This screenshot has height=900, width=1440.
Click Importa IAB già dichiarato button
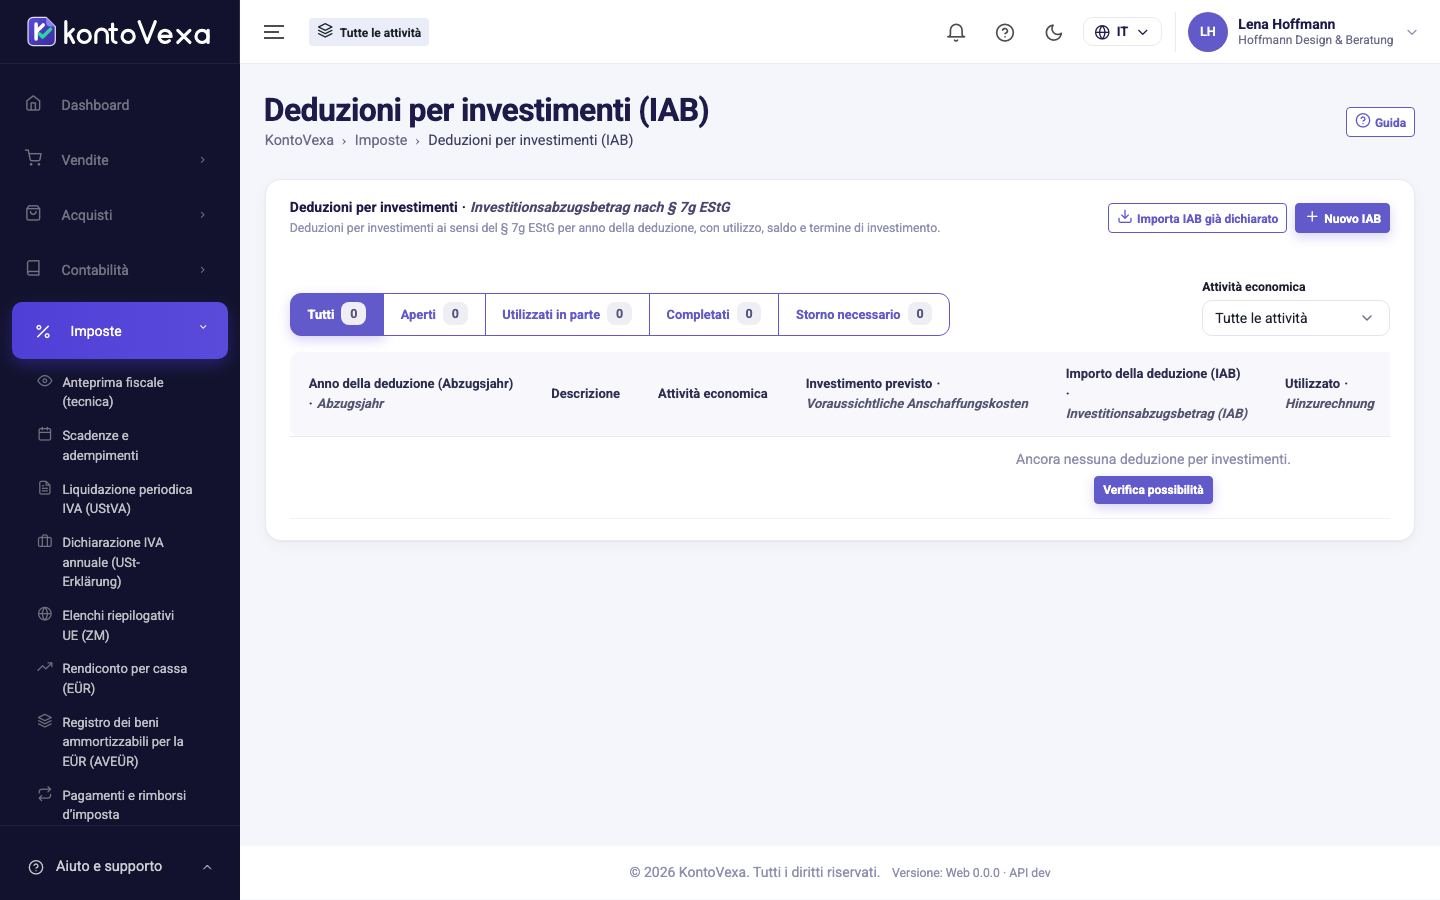point(1197,218)
